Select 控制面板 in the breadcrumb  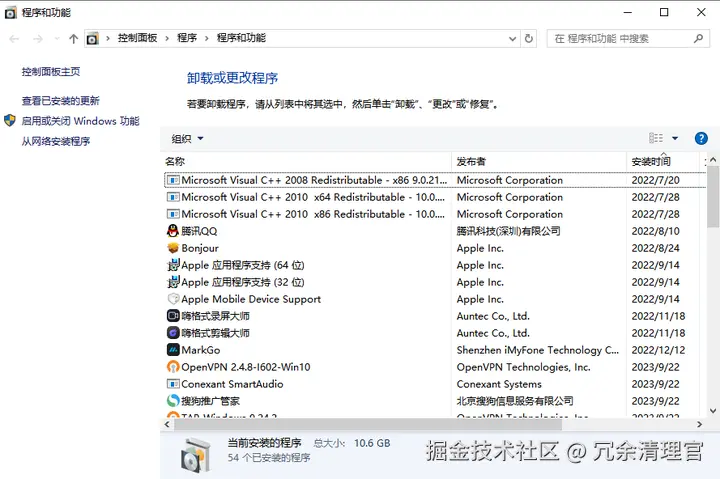[x=137, y=38]
